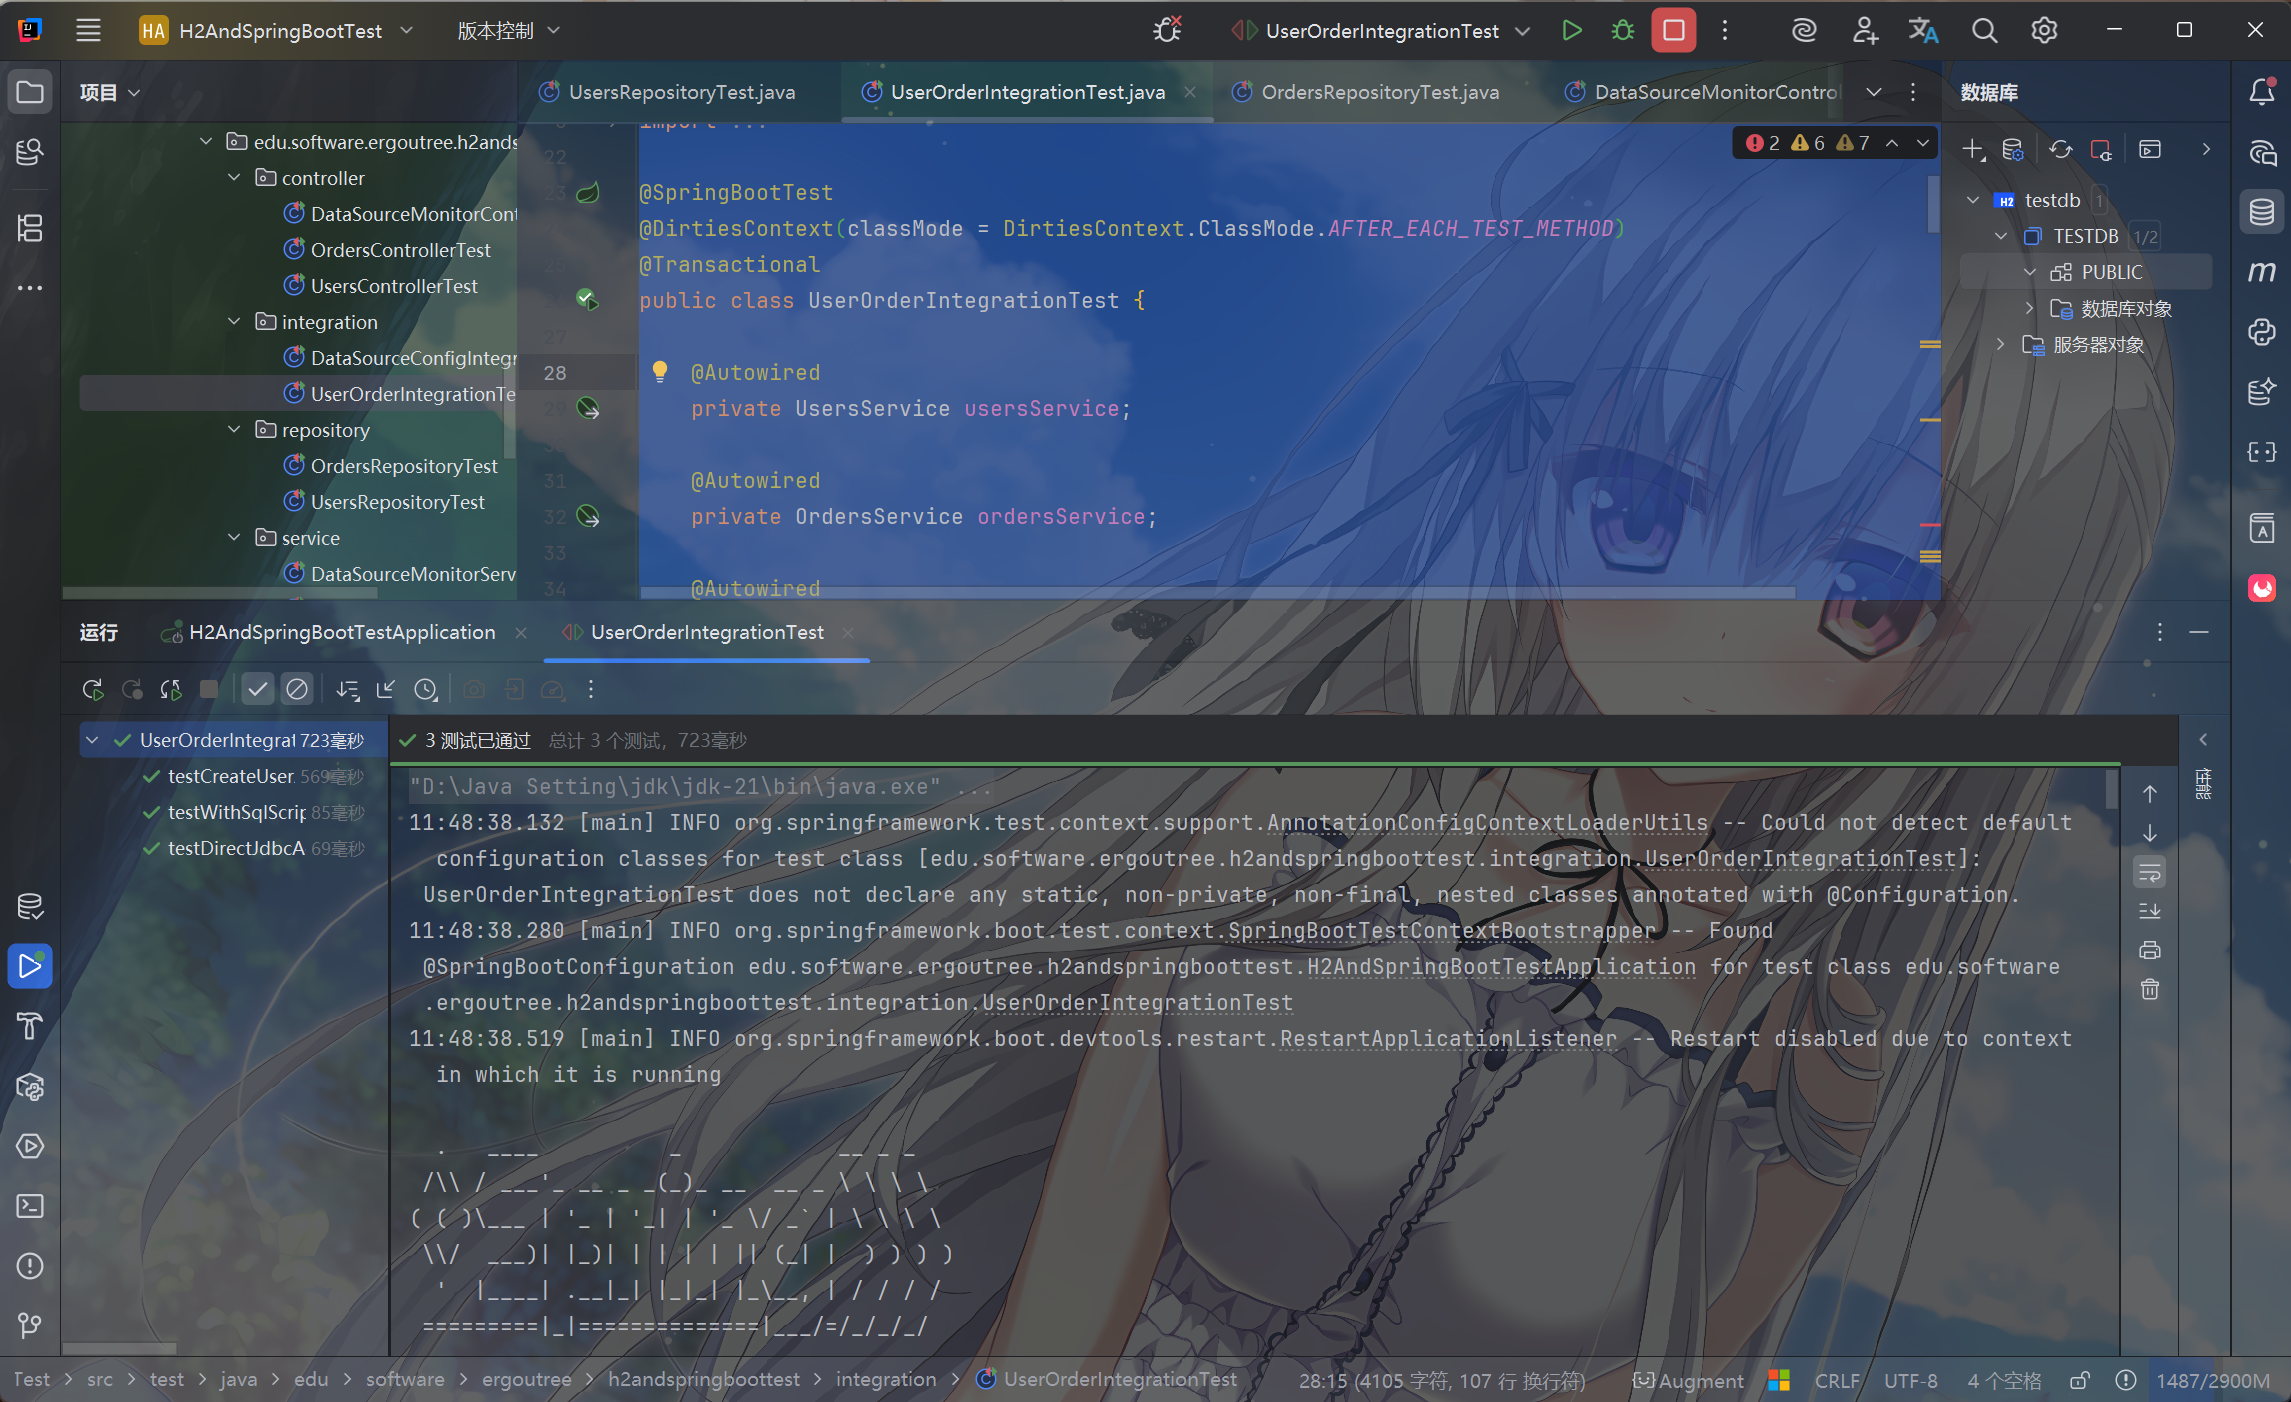Open the Project tool window folder icon
This screenshot has height=1402, width=2291.
[x=30, y=92]
